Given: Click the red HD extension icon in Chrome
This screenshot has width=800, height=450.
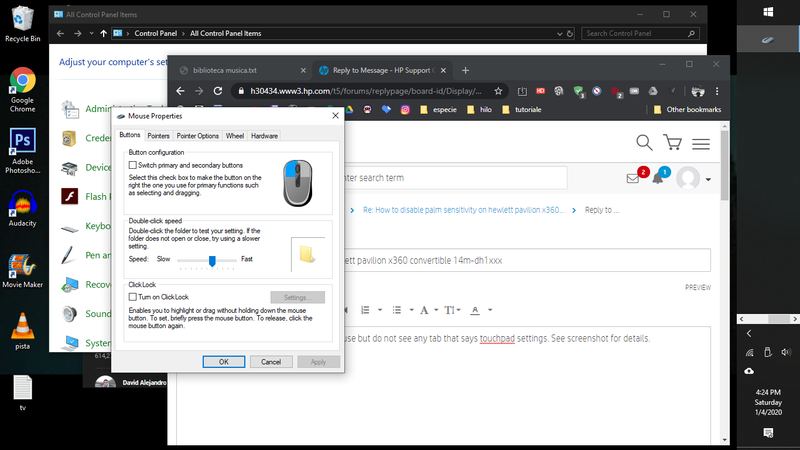Looking at the screenshot, I should coord(540,91).
